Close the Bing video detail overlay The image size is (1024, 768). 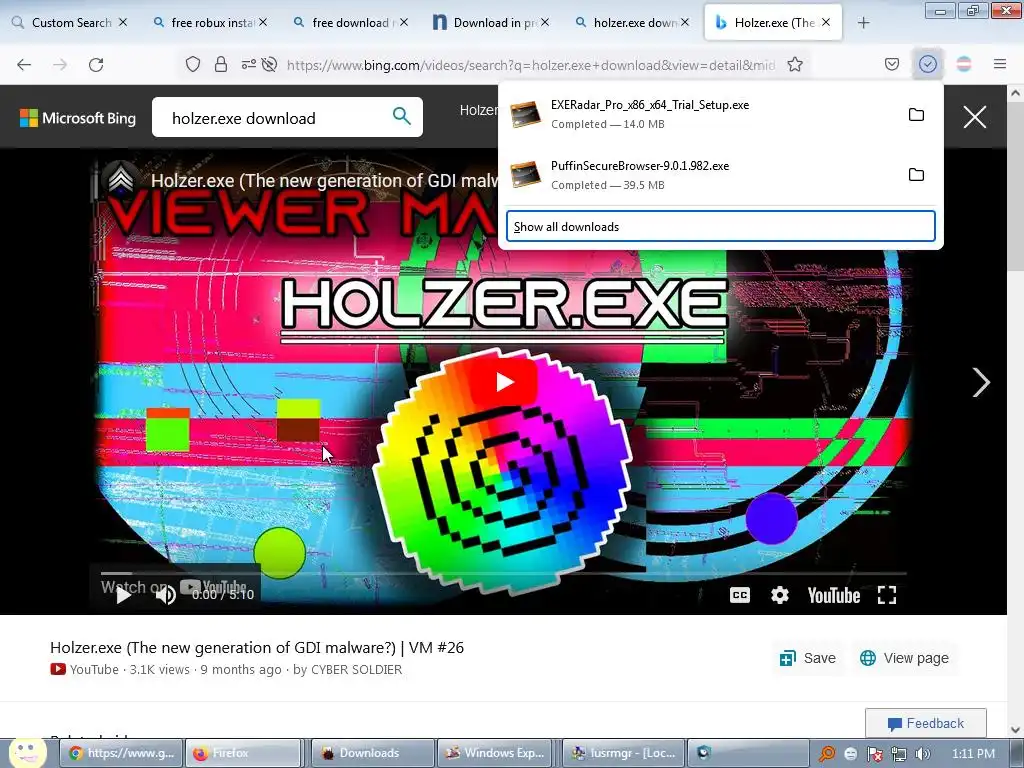pyautogui.click(x=974, y=118)
